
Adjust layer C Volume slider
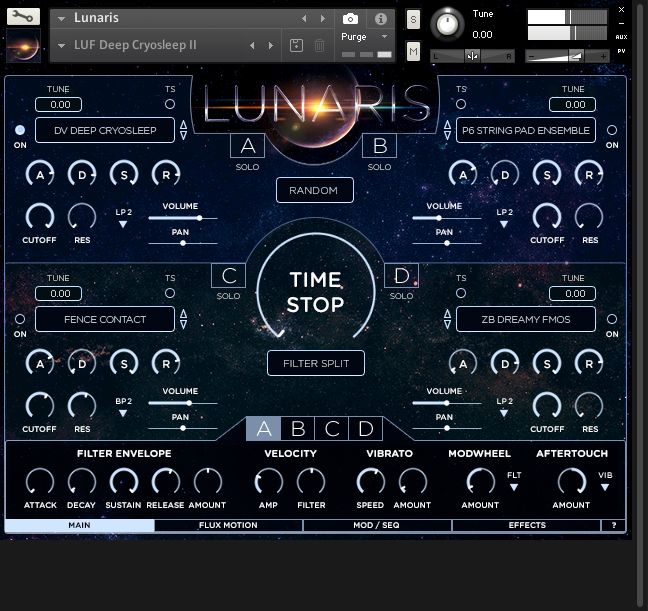pyautogui.click(x=183, y=403)
